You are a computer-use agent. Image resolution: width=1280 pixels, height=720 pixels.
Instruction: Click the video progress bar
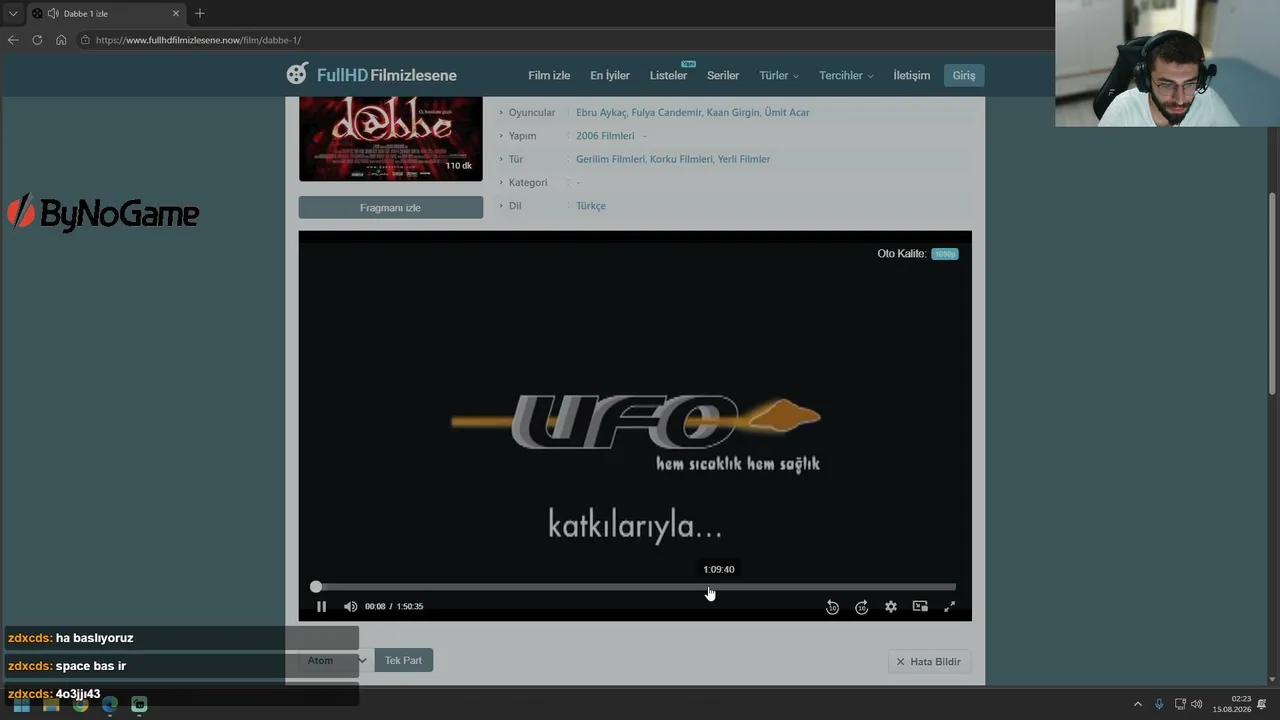tap(635, 587)
